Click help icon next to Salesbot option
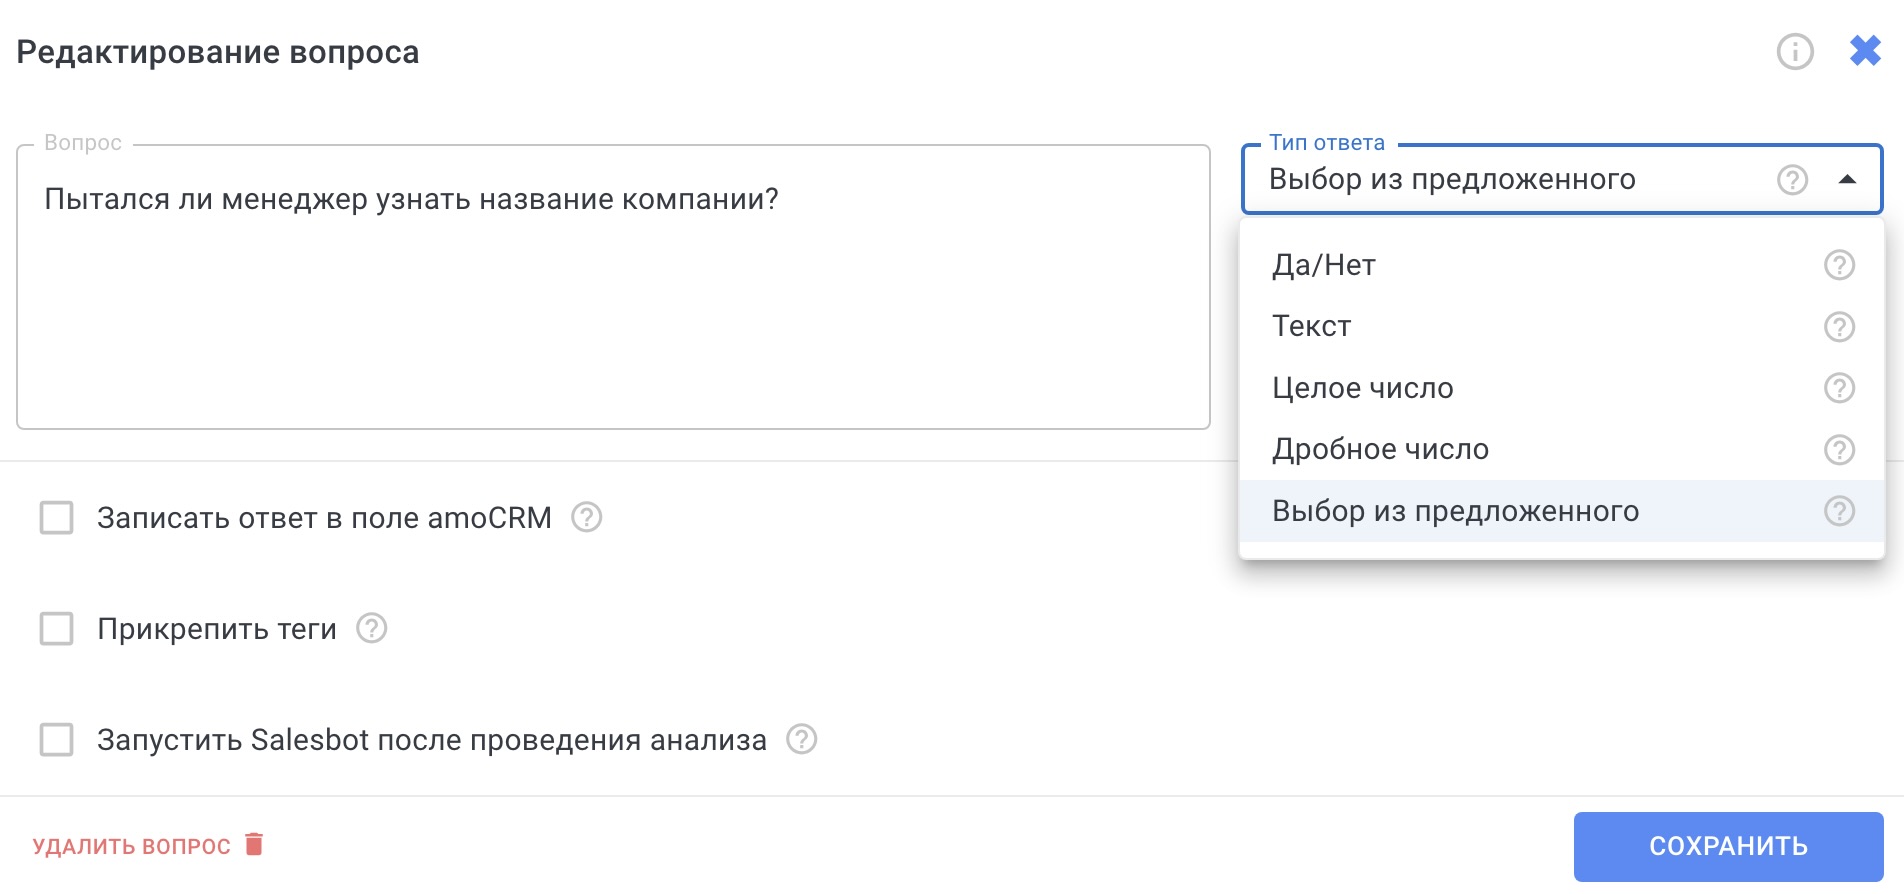1904x894 pixels. tap(801, 739)
